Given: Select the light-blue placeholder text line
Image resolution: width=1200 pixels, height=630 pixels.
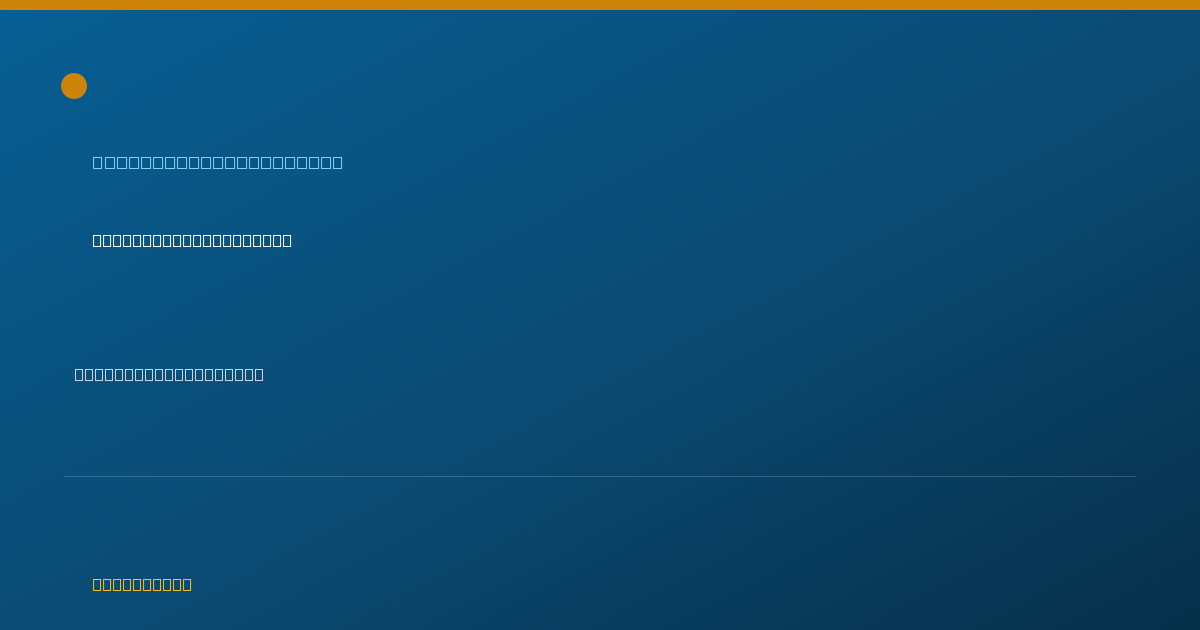Looking at the screenshot, I should 218,162.
